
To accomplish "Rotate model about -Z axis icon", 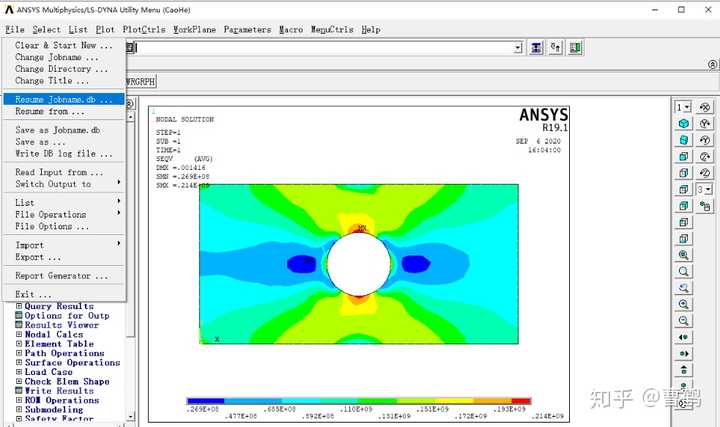I will [x=705, y=173].
